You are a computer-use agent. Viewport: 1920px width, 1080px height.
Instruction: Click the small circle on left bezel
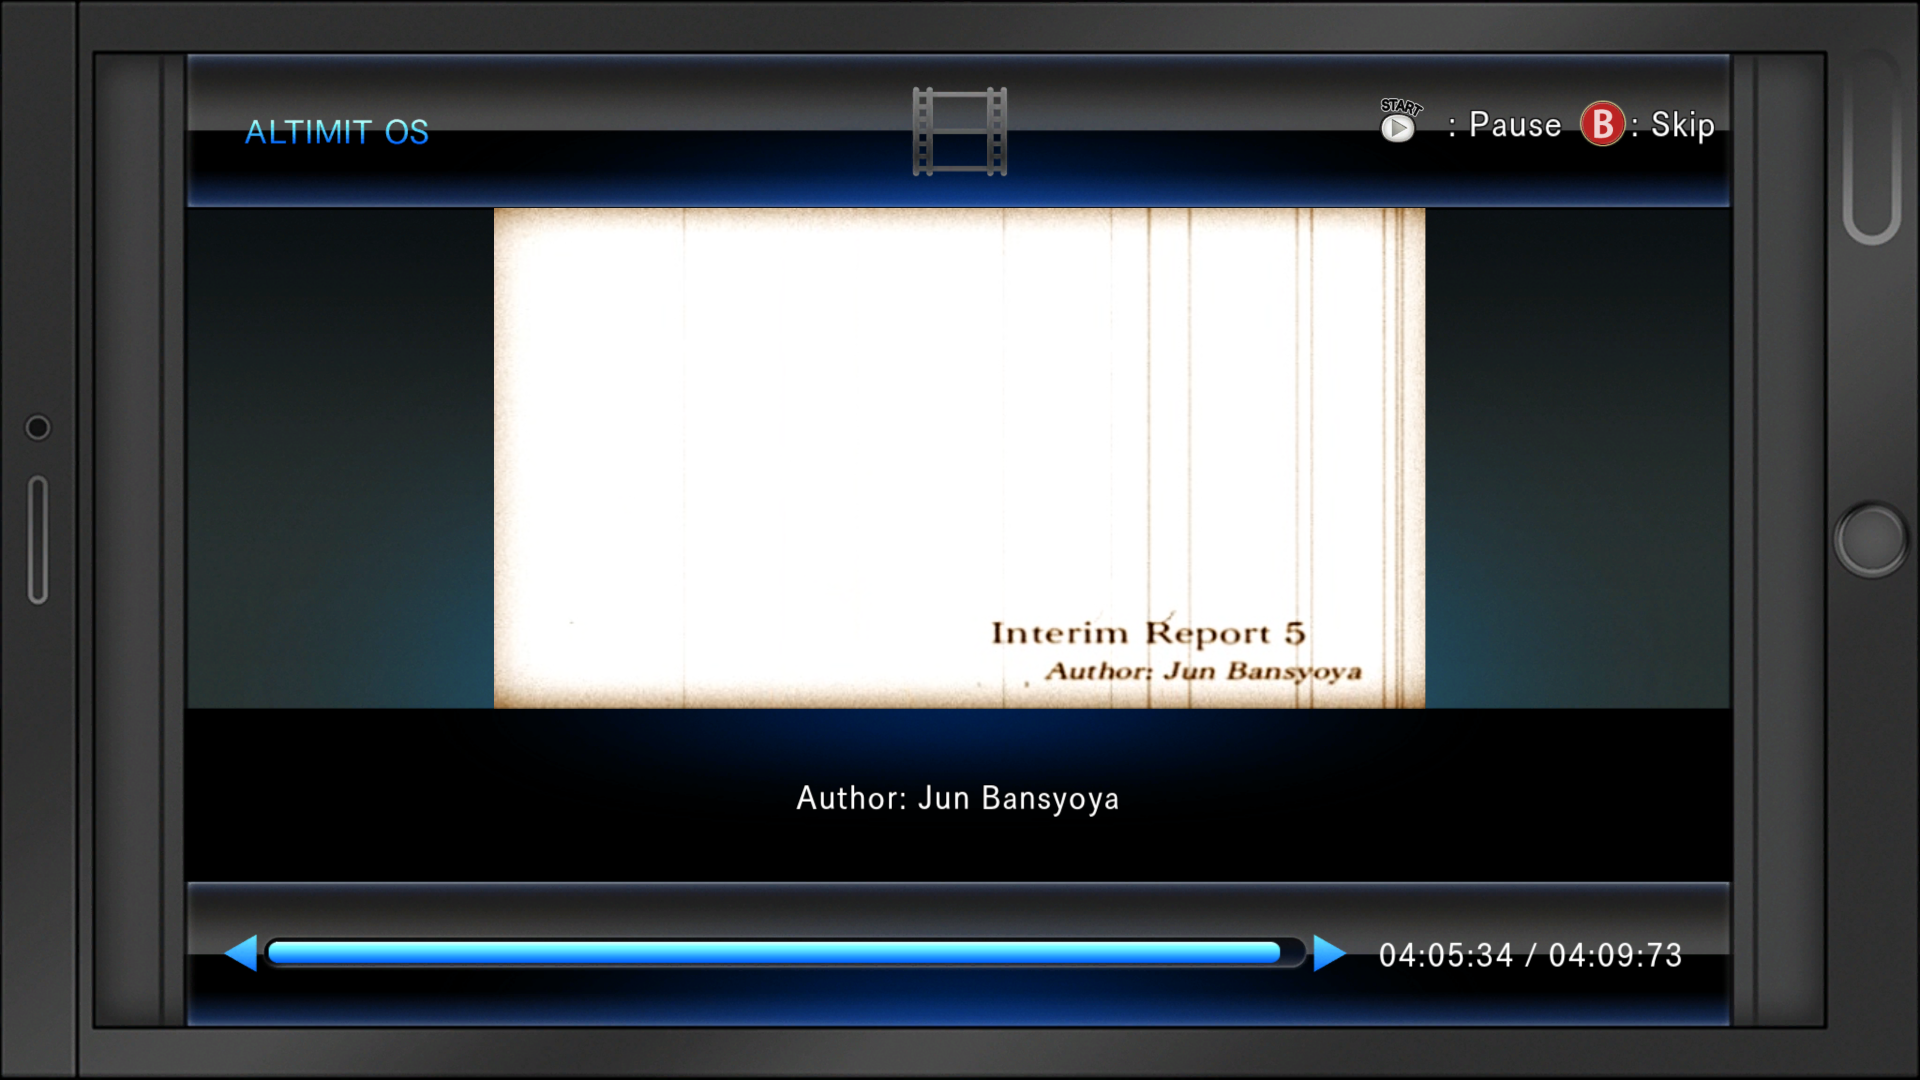pos(38,428)
